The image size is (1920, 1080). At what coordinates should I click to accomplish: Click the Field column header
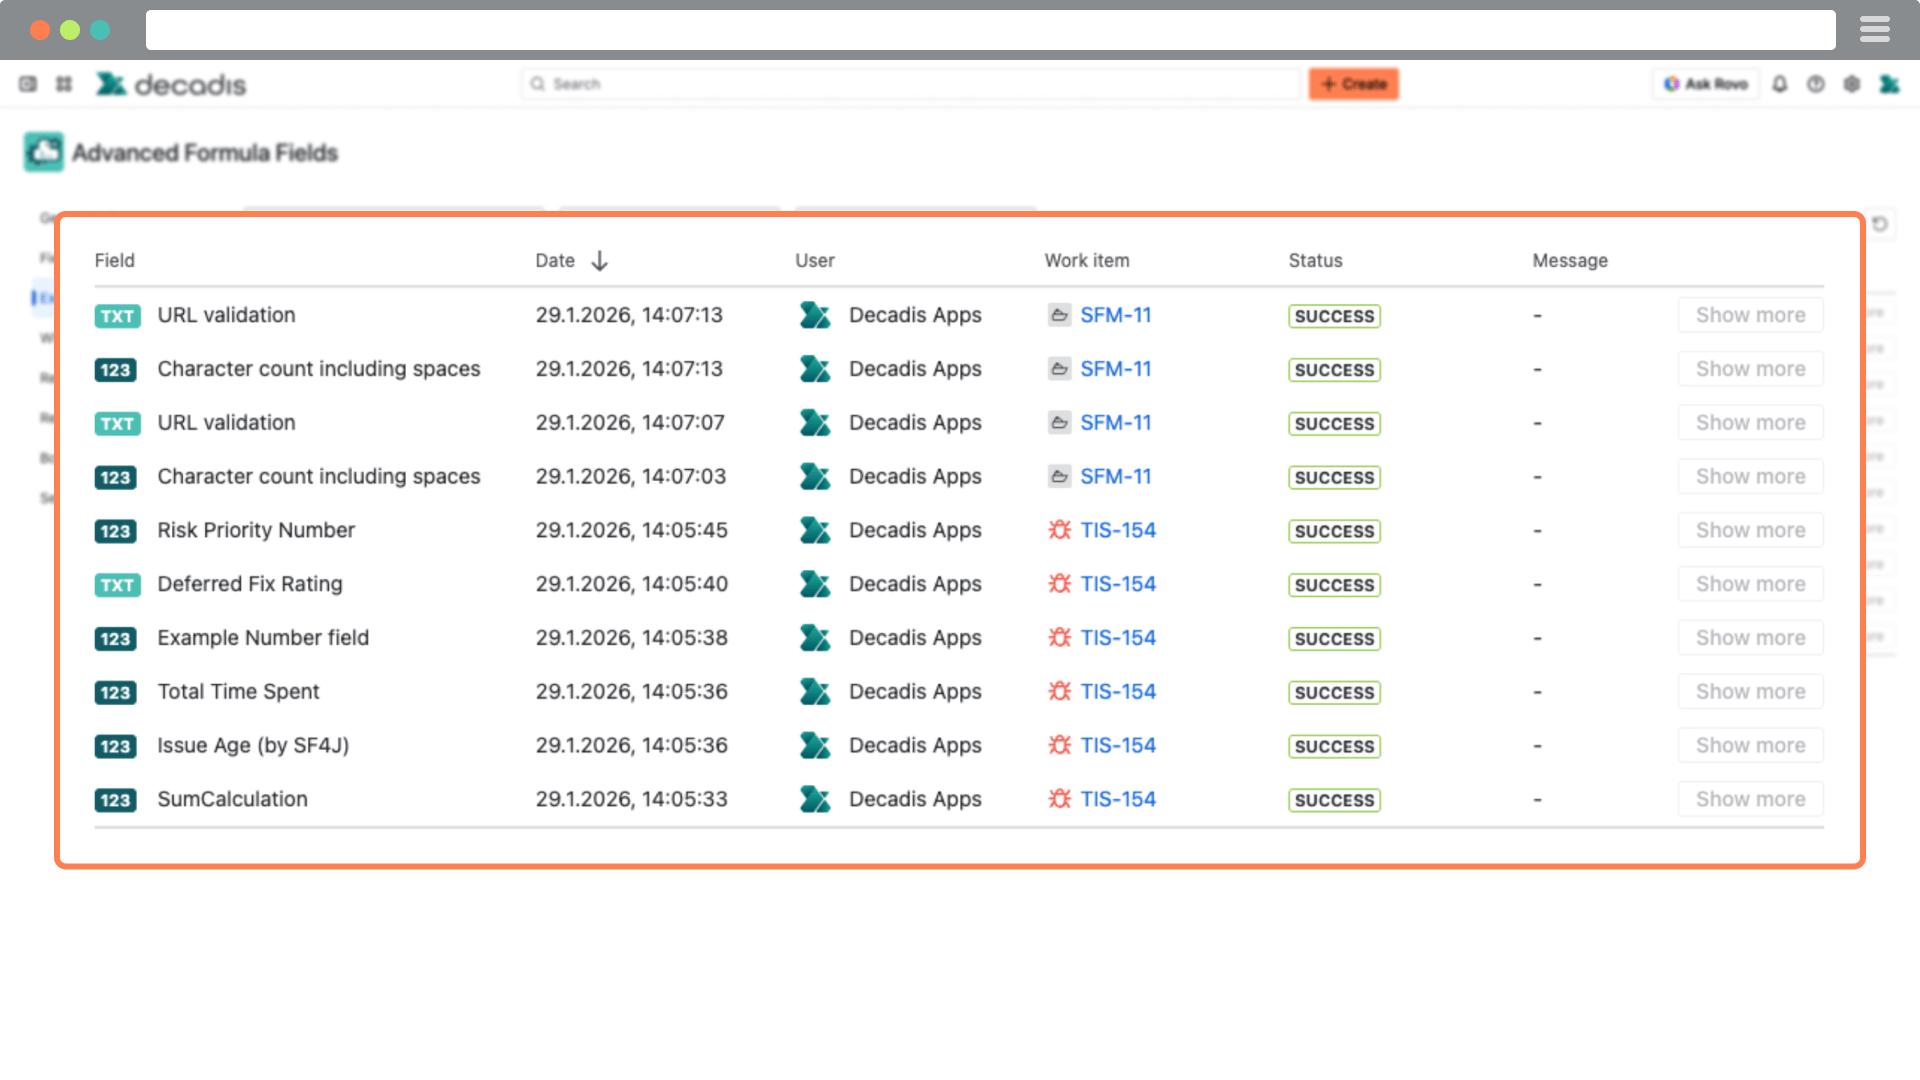[114, 261]
